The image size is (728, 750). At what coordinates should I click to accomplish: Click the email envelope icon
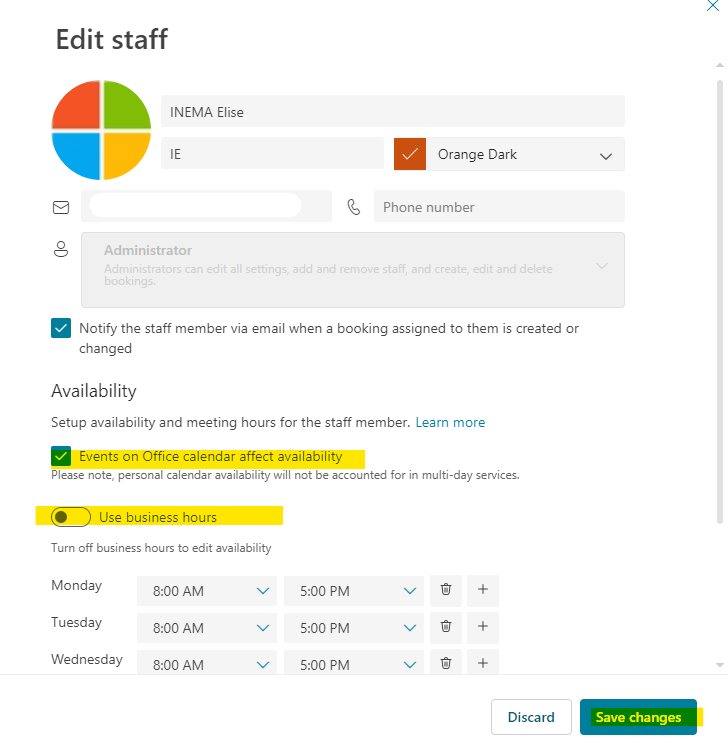coord(61,207)
